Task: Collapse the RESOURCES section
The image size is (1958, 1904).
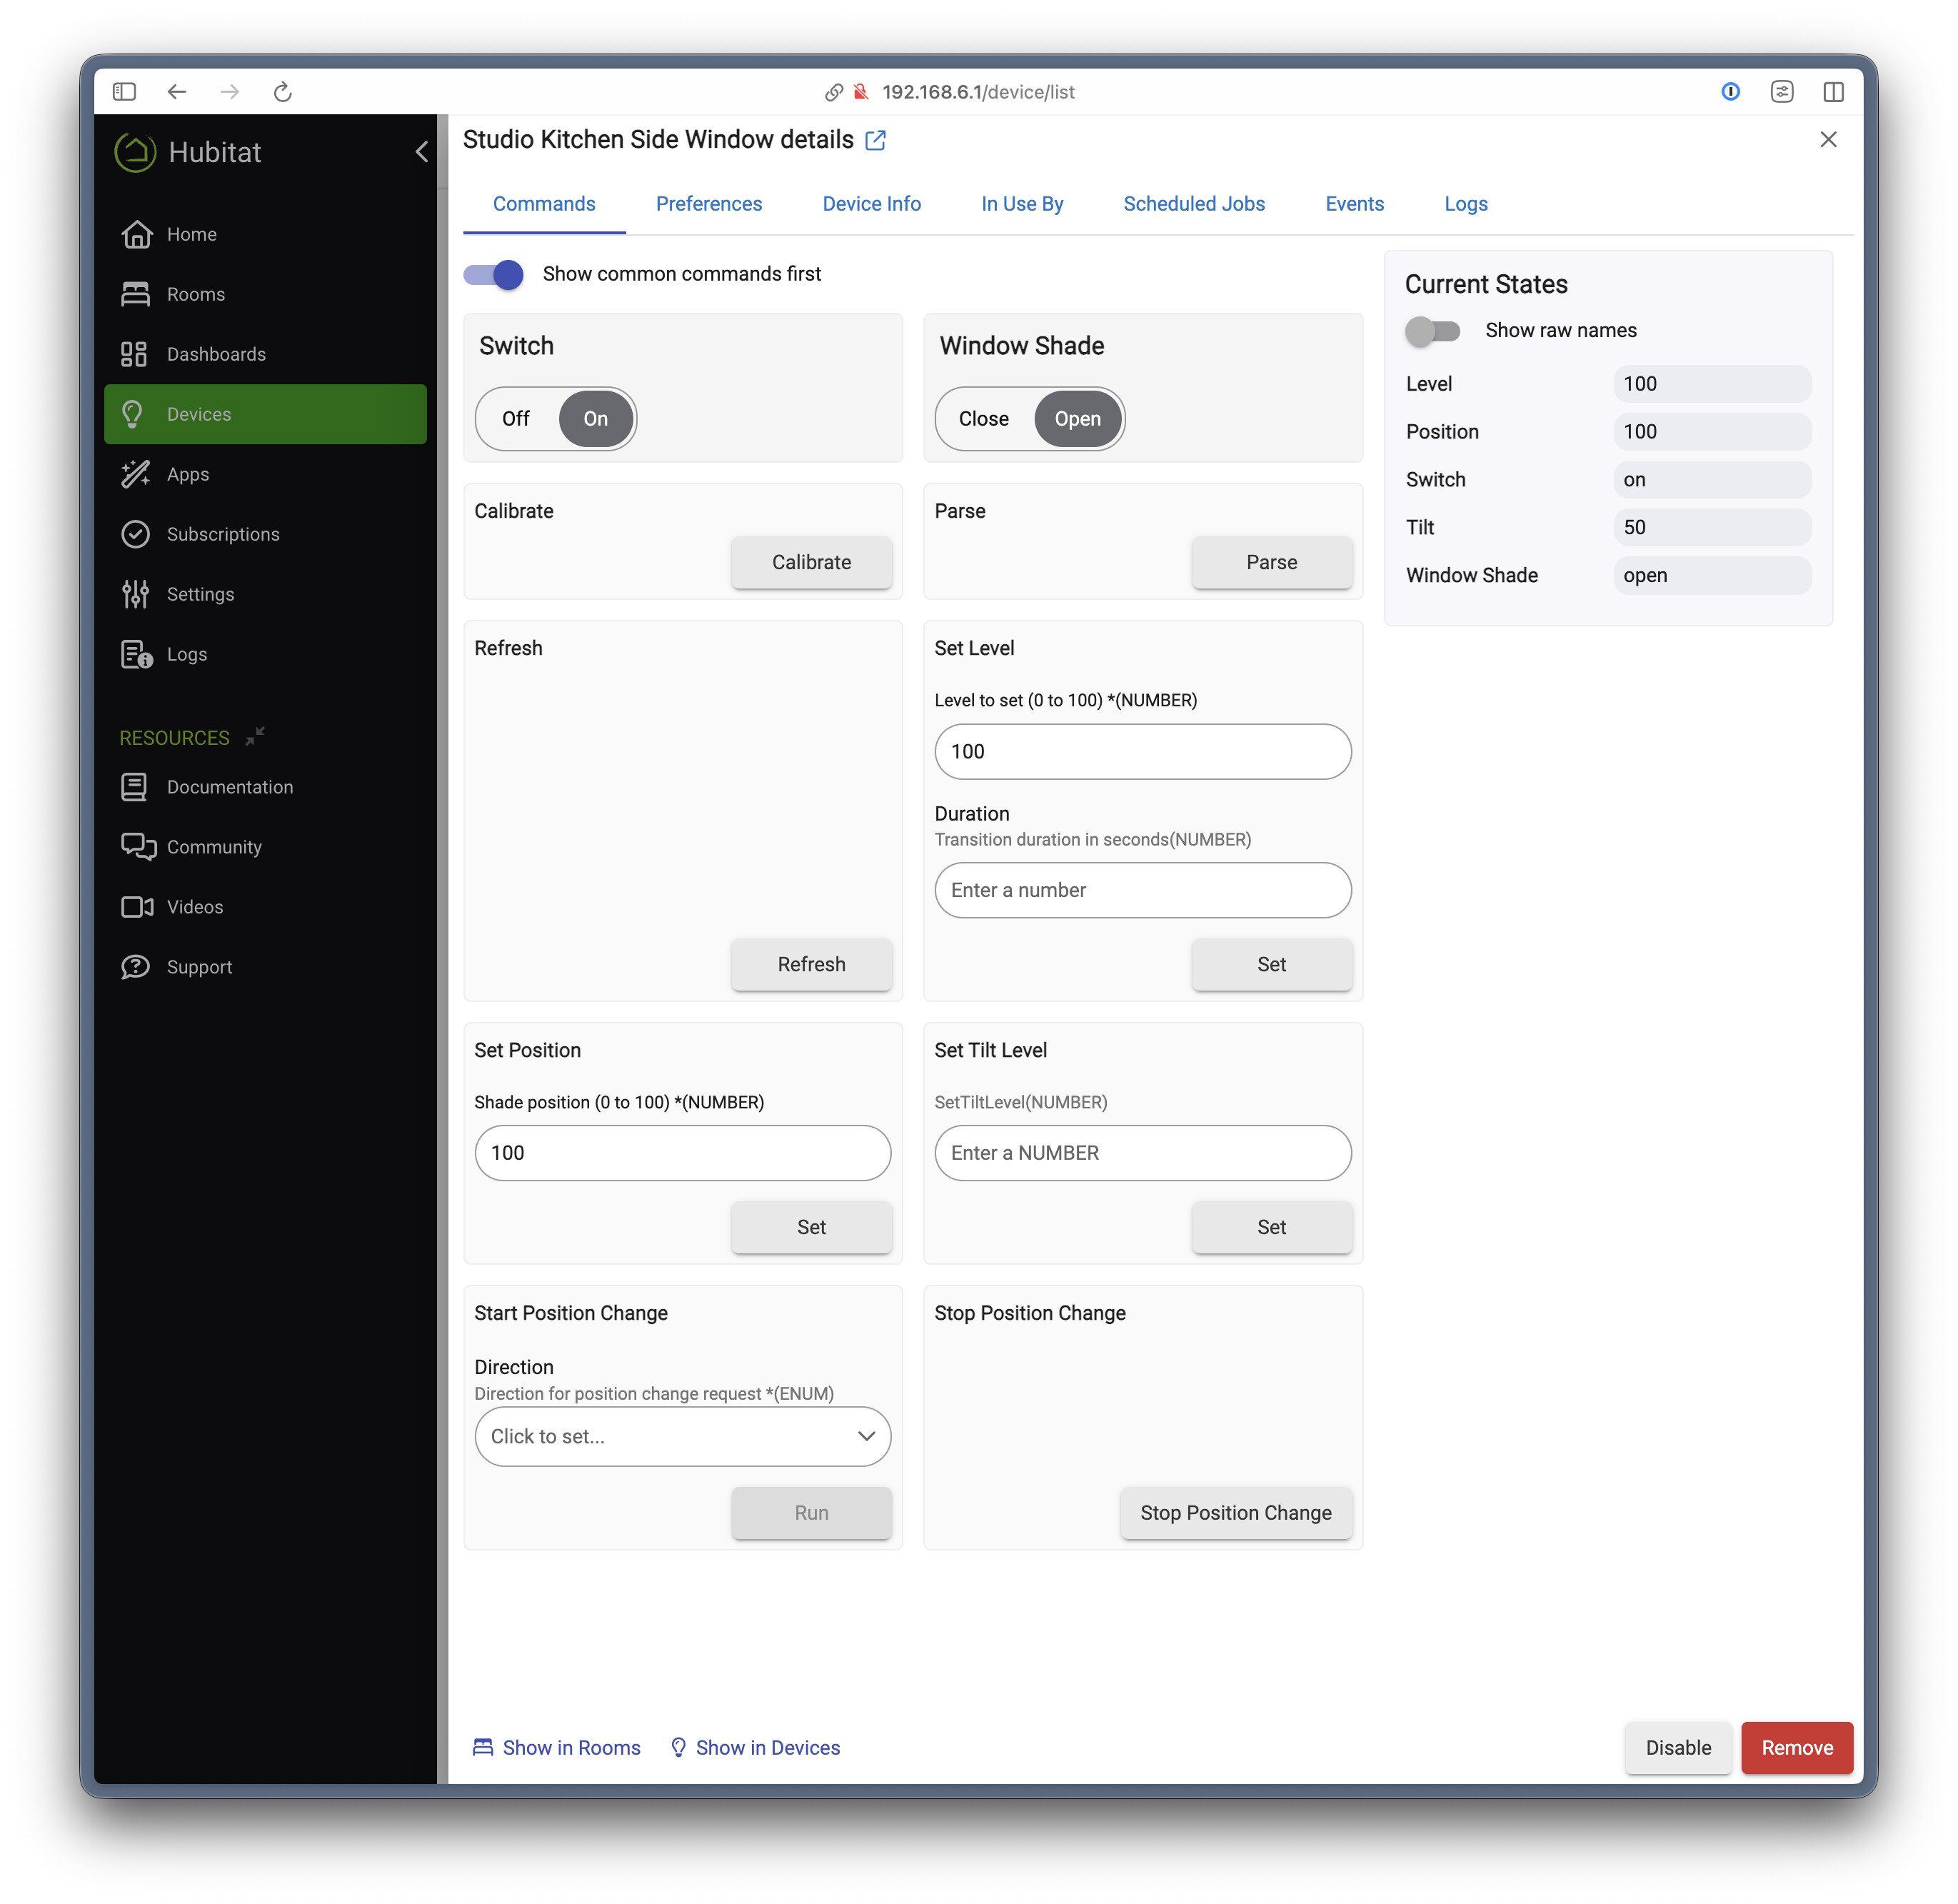Action: (x=255, y=737)
